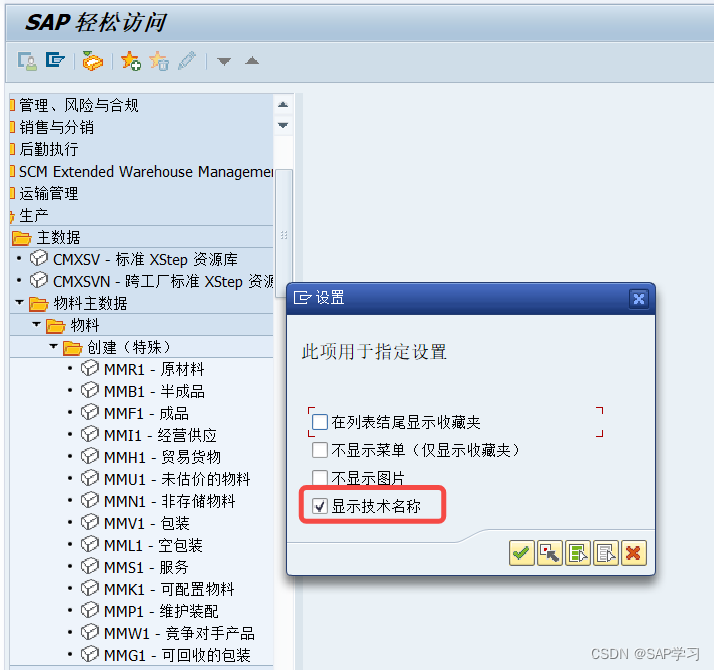Click the tree vertical scrollbar thumb

pyautogui.click(x=284, y=234)
